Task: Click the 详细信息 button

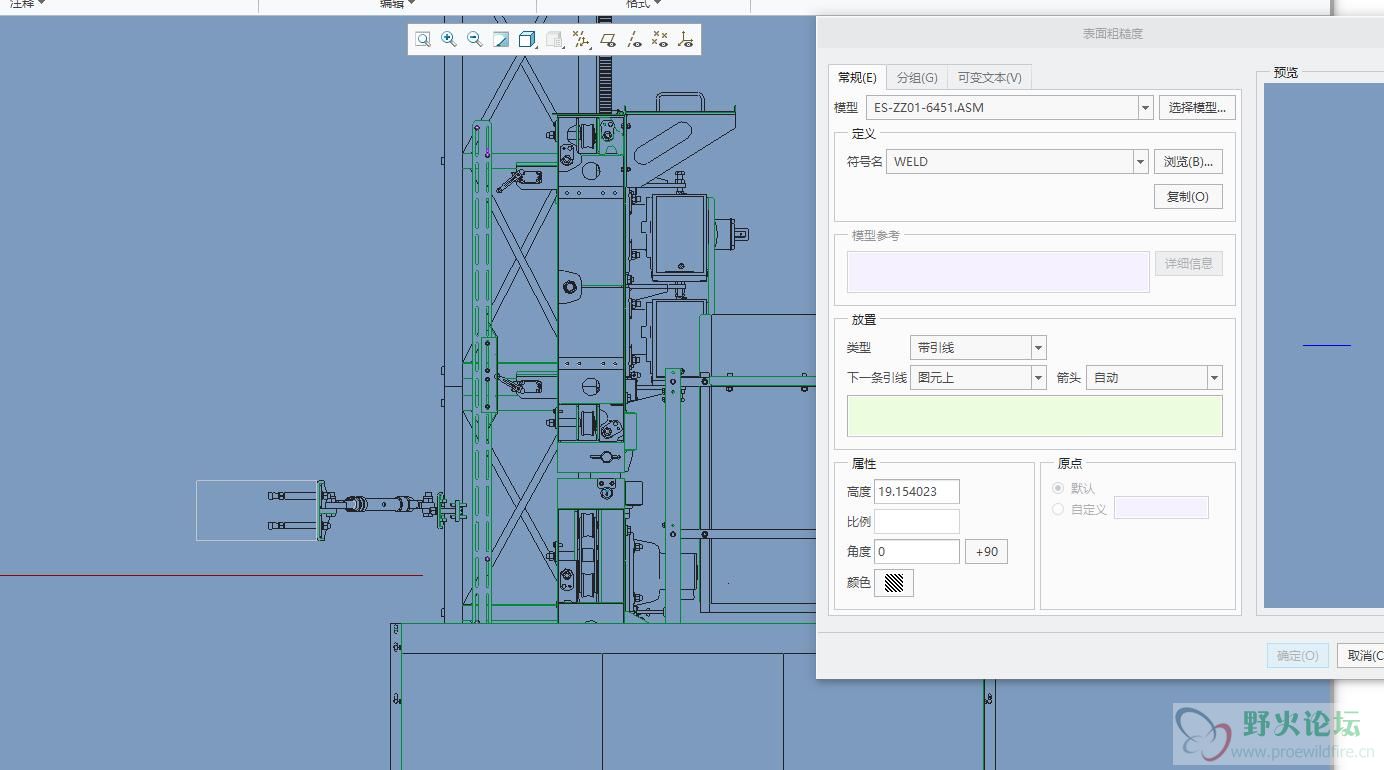Action: click(1189, 263)
